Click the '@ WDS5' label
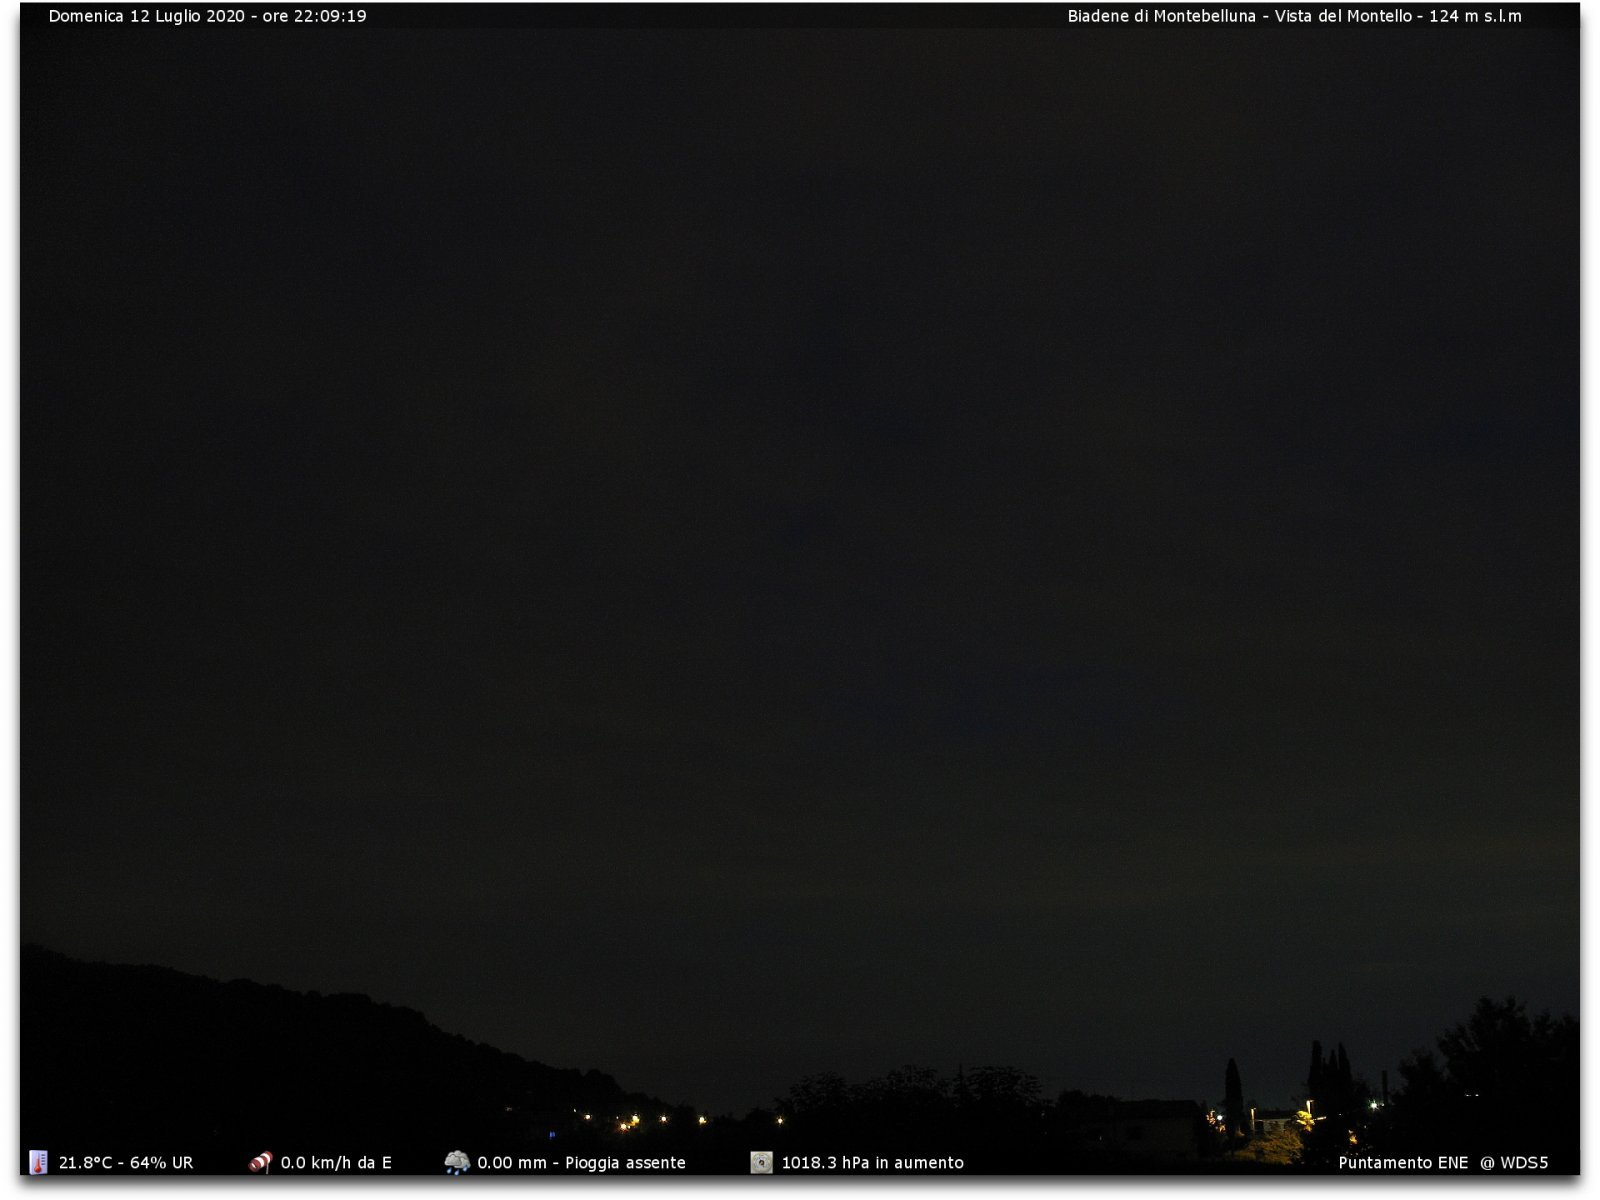 click(x=1514, y=1163)
